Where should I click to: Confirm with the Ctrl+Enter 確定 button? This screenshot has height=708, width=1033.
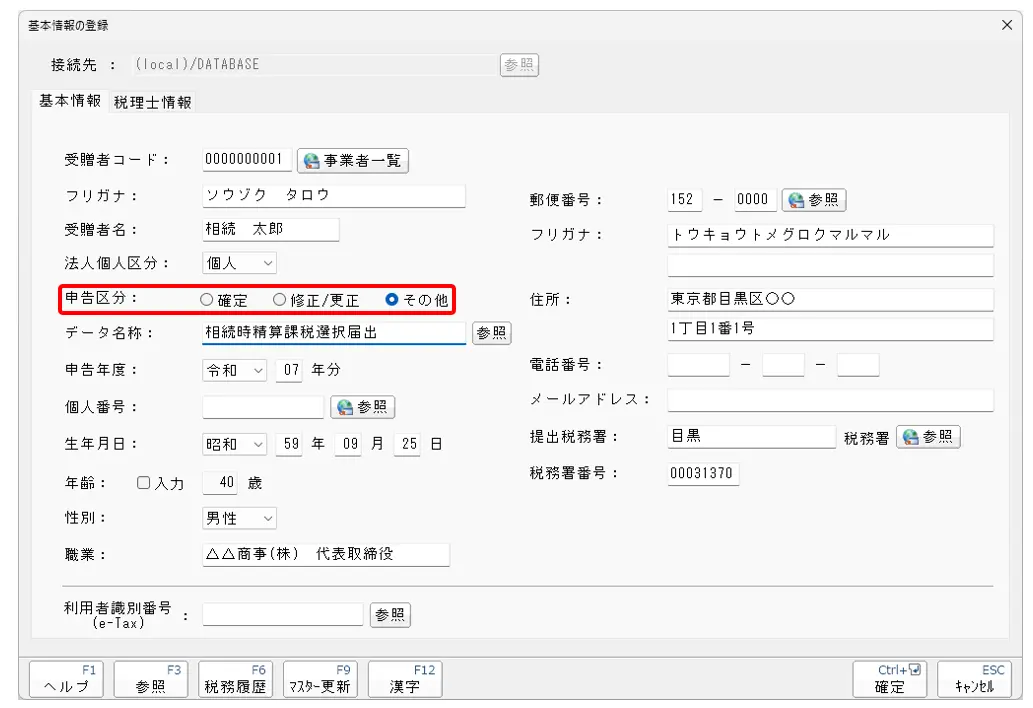pos(889,679)
